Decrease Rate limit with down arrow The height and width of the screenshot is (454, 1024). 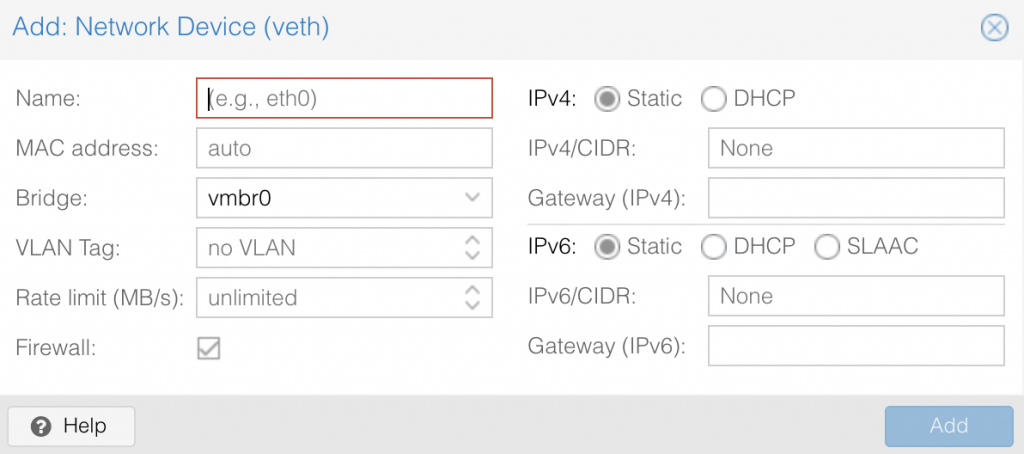click(x=472, y=305)
